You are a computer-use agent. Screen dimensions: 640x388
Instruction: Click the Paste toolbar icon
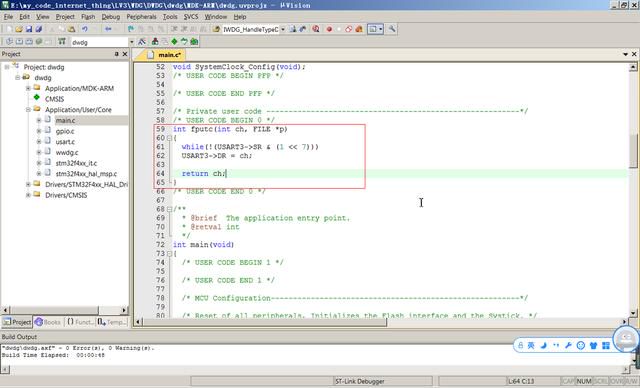click(x=71, y=29)
